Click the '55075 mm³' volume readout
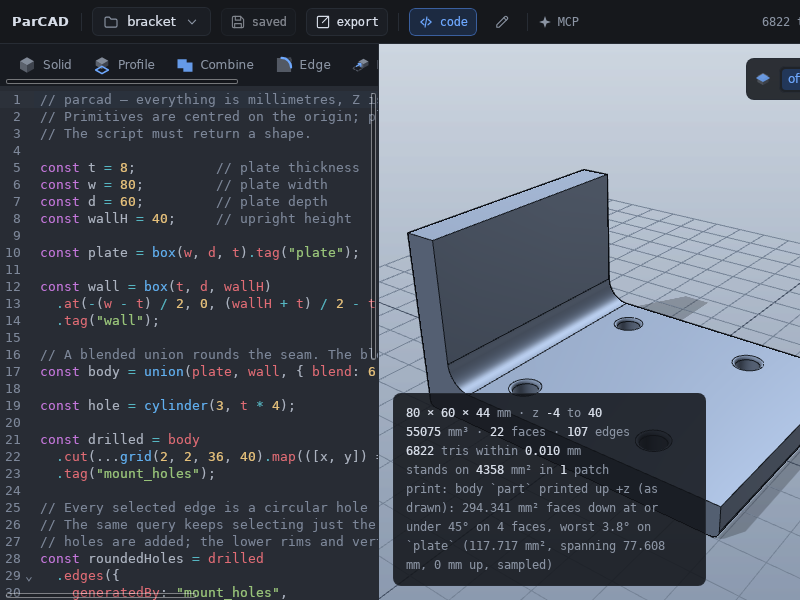 pyautogui.click(x=437, y=432)
